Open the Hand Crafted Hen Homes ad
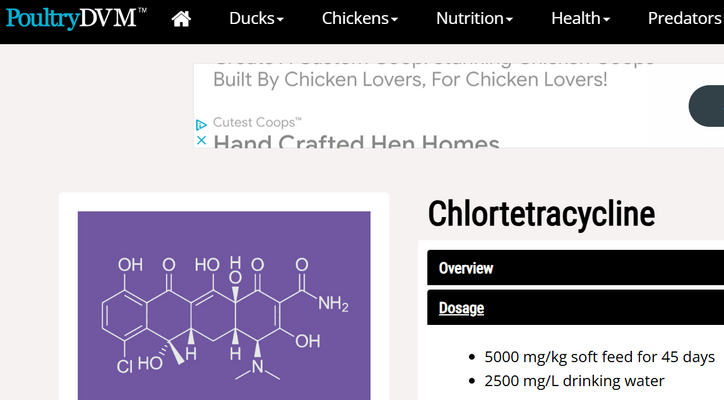Viewport: 724px width, 400px height. point(356,141)
